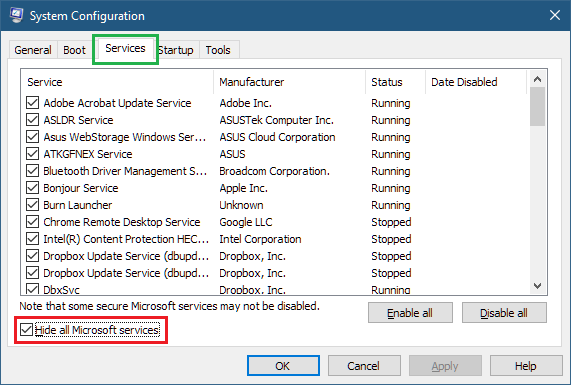
Task: Sort by the Manufacturer column header
Action: pos(290,82)
